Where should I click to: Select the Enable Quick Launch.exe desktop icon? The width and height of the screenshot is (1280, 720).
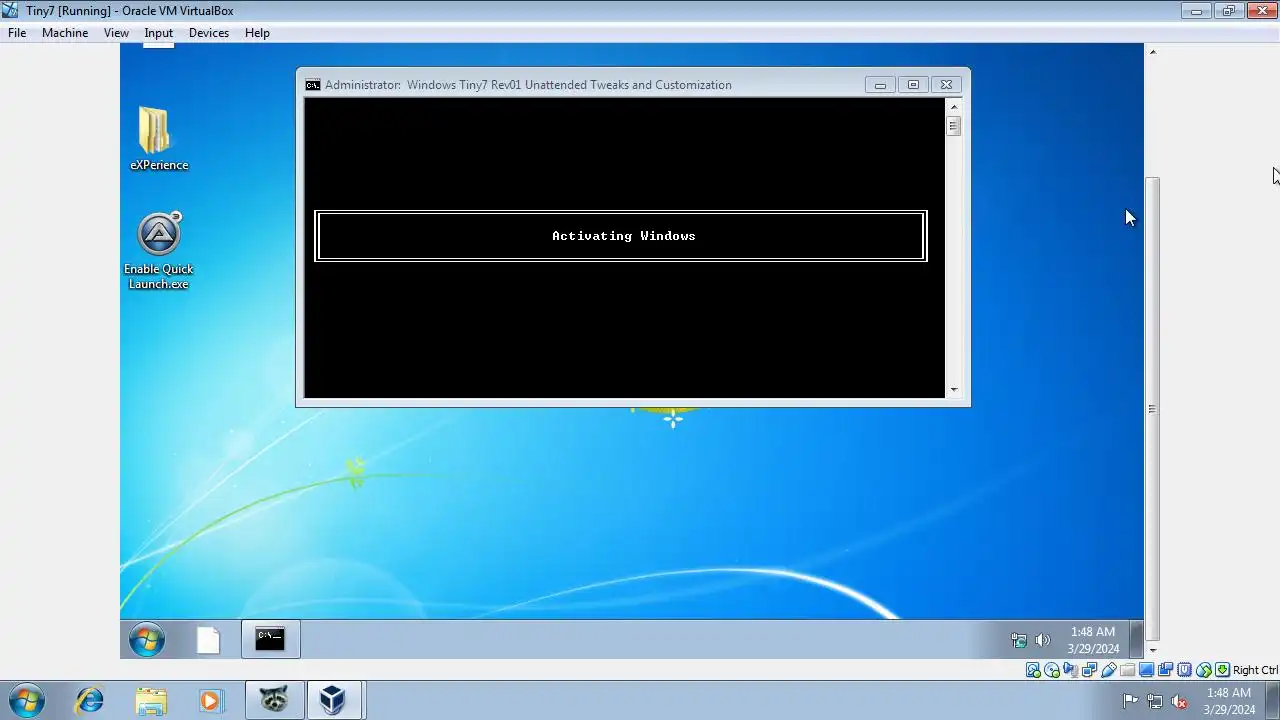[x=158, y=251]
